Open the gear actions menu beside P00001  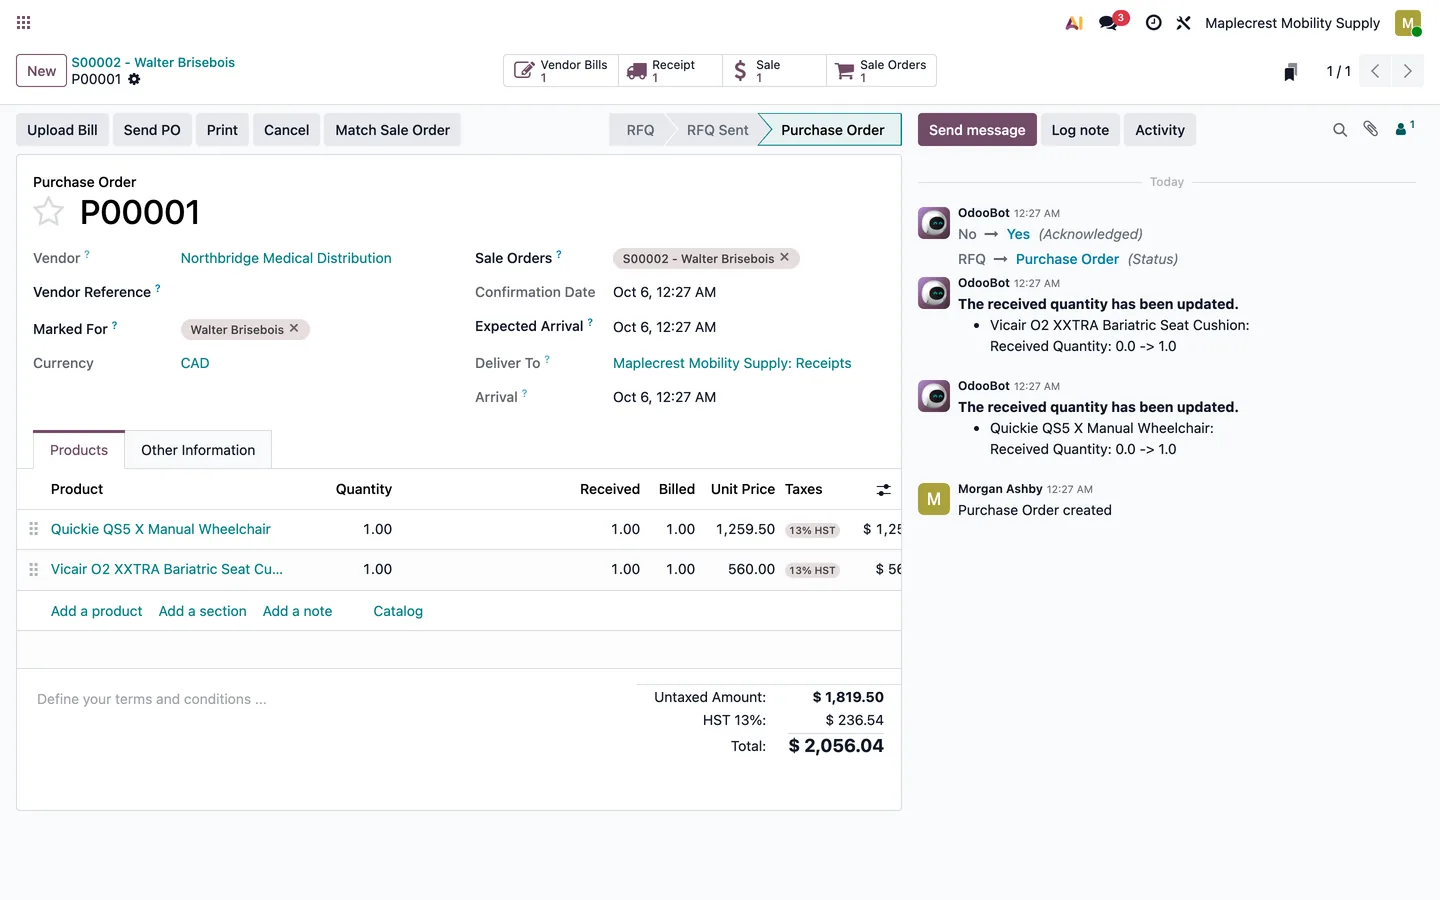134,79
